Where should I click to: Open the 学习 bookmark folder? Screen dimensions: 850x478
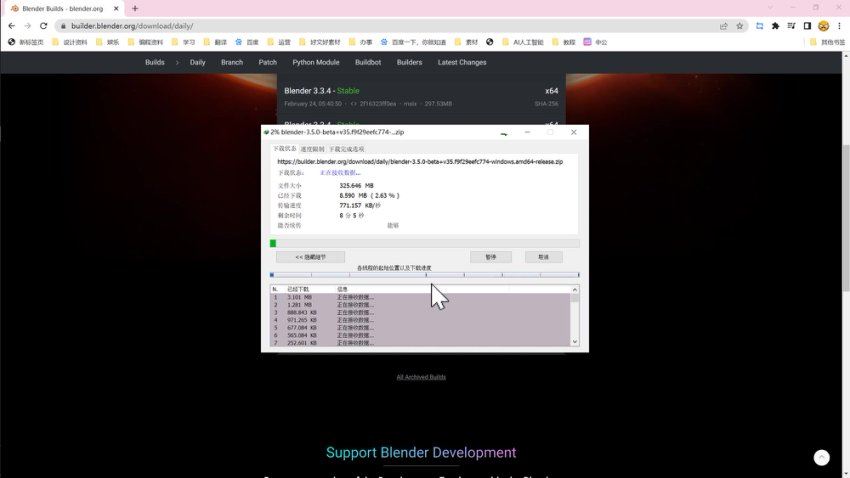pos(183,42)
